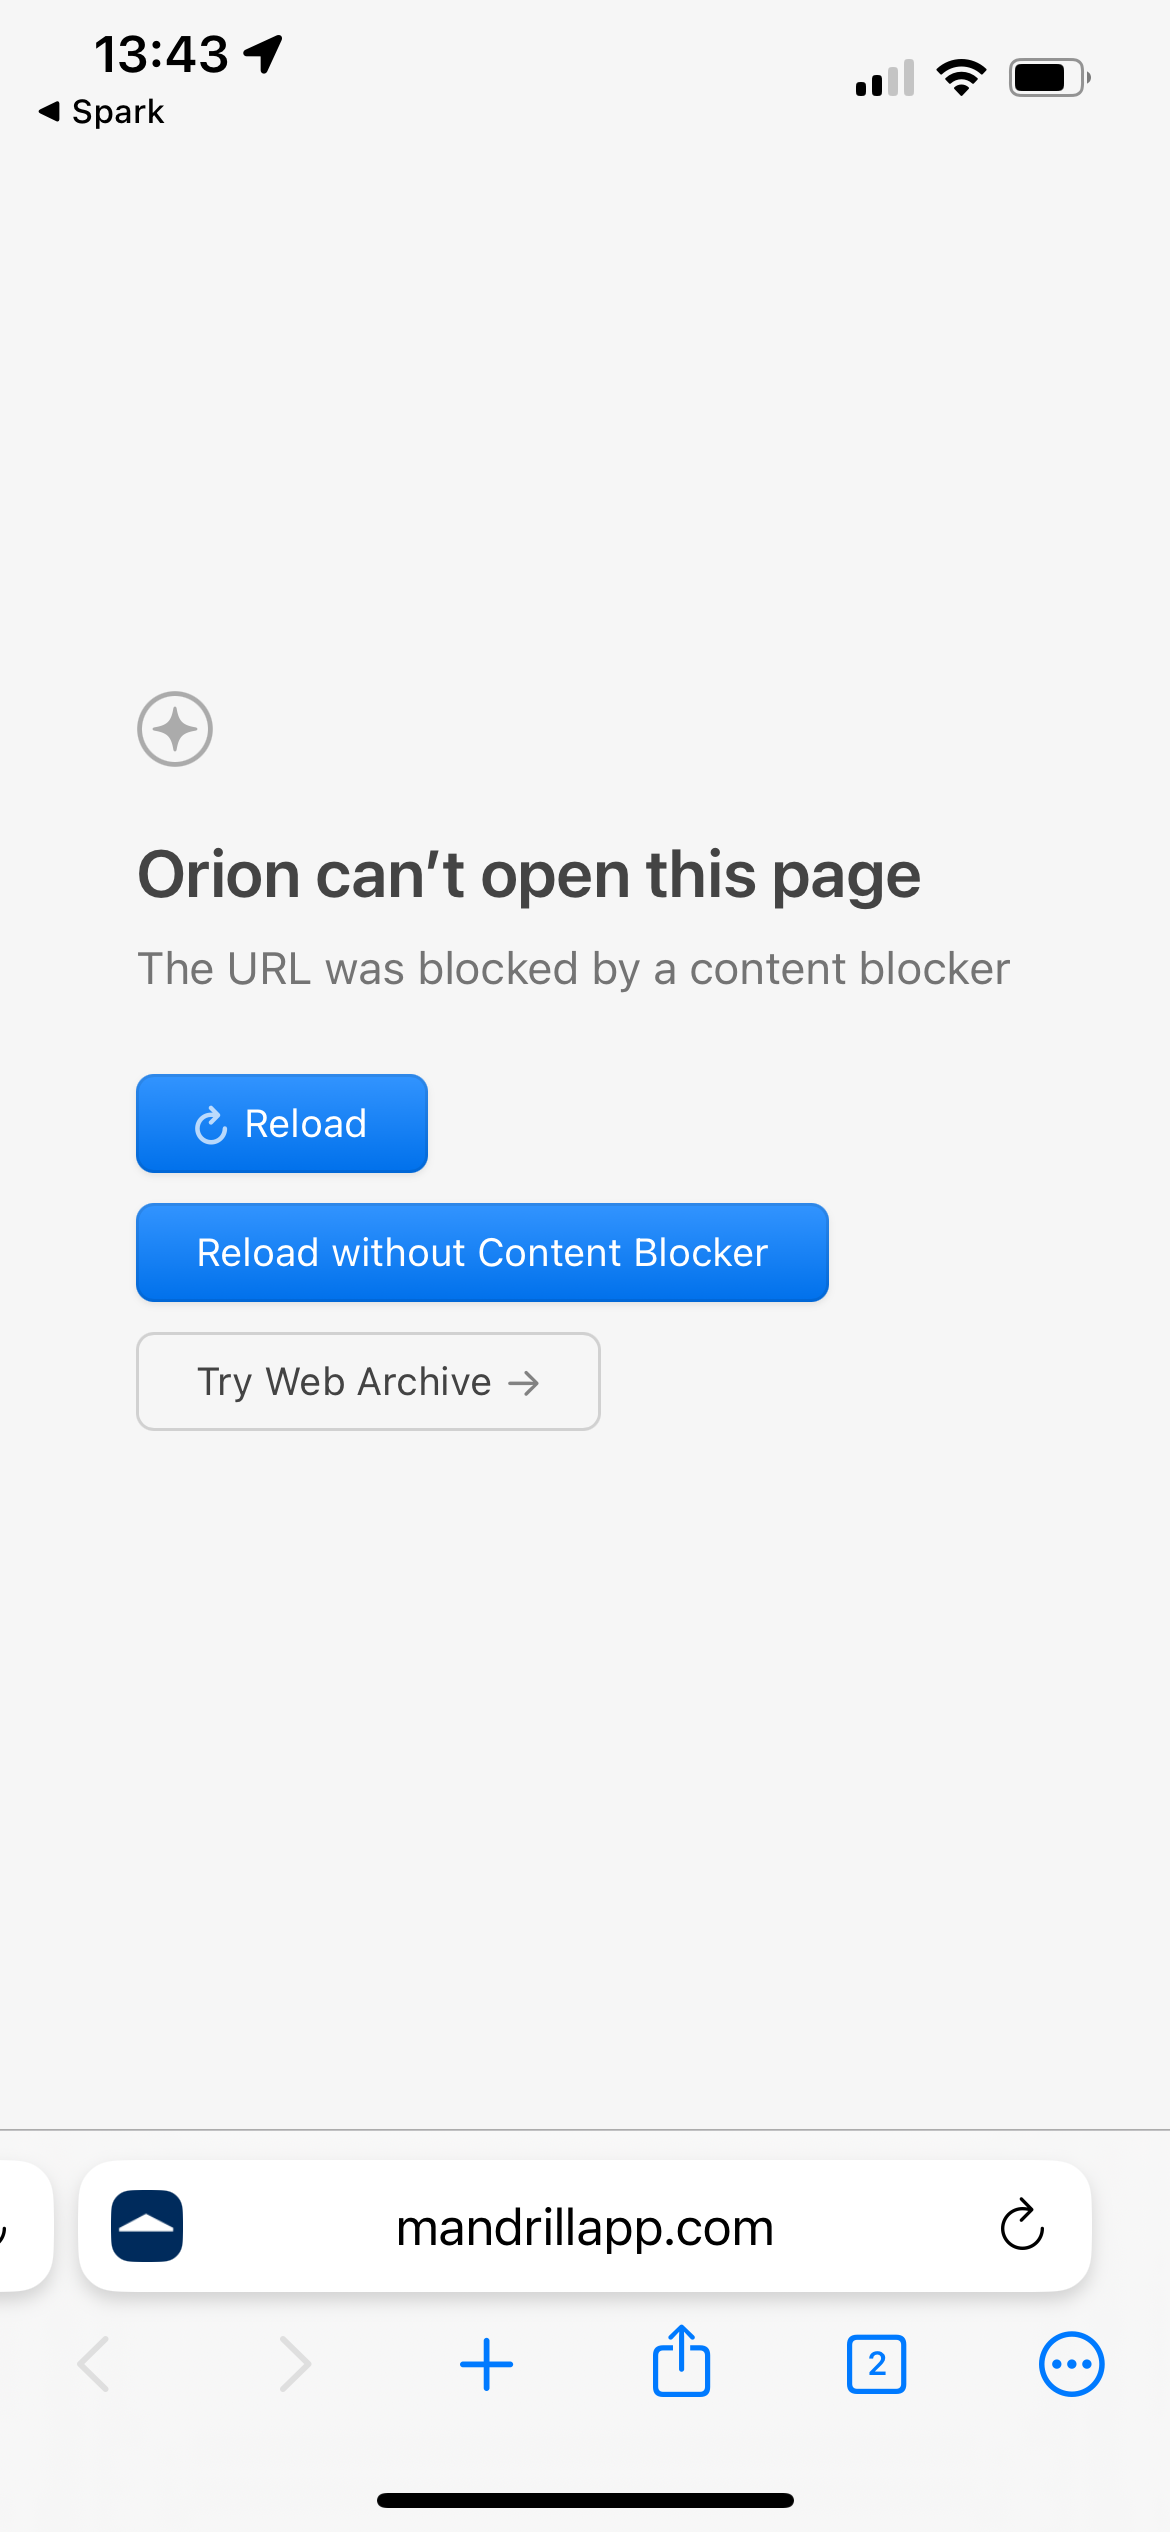Tap the dark blue site icon in address bar
The image size is (1170, 2532).
pos(147,2225)
